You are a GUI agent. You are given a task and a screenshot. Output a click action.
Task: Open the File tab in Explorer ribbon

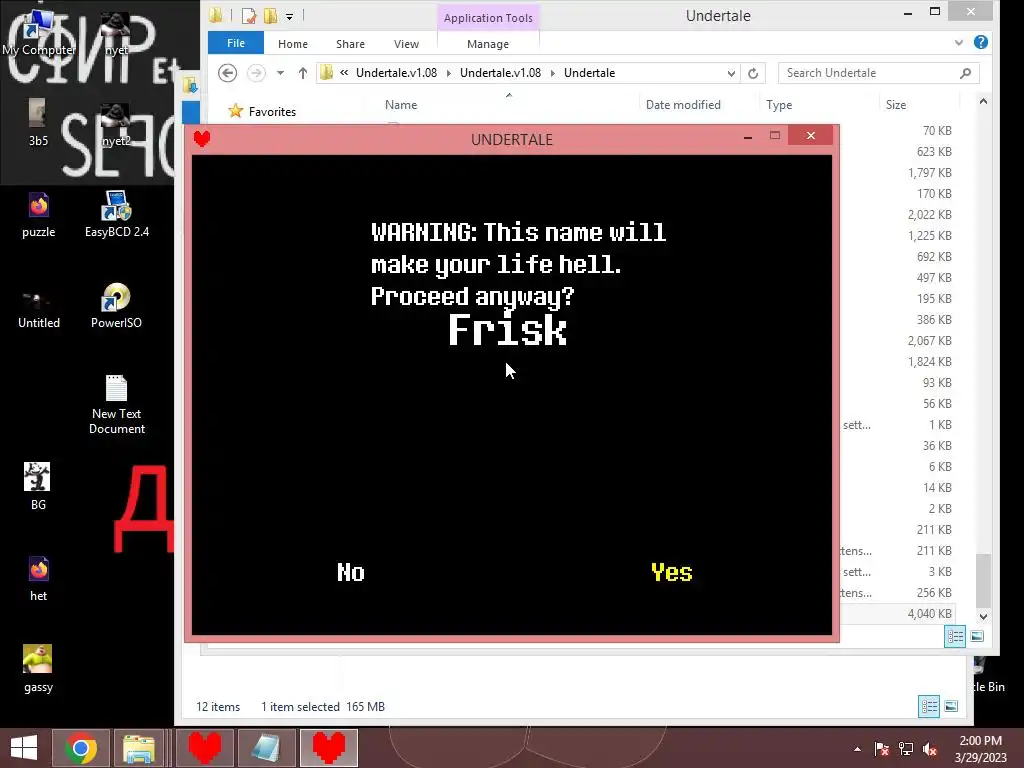[236, 43]
